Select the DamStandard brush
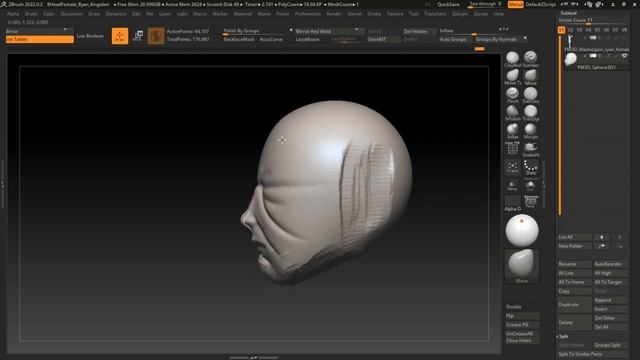 pyautogui.click(x=531, y=94)
